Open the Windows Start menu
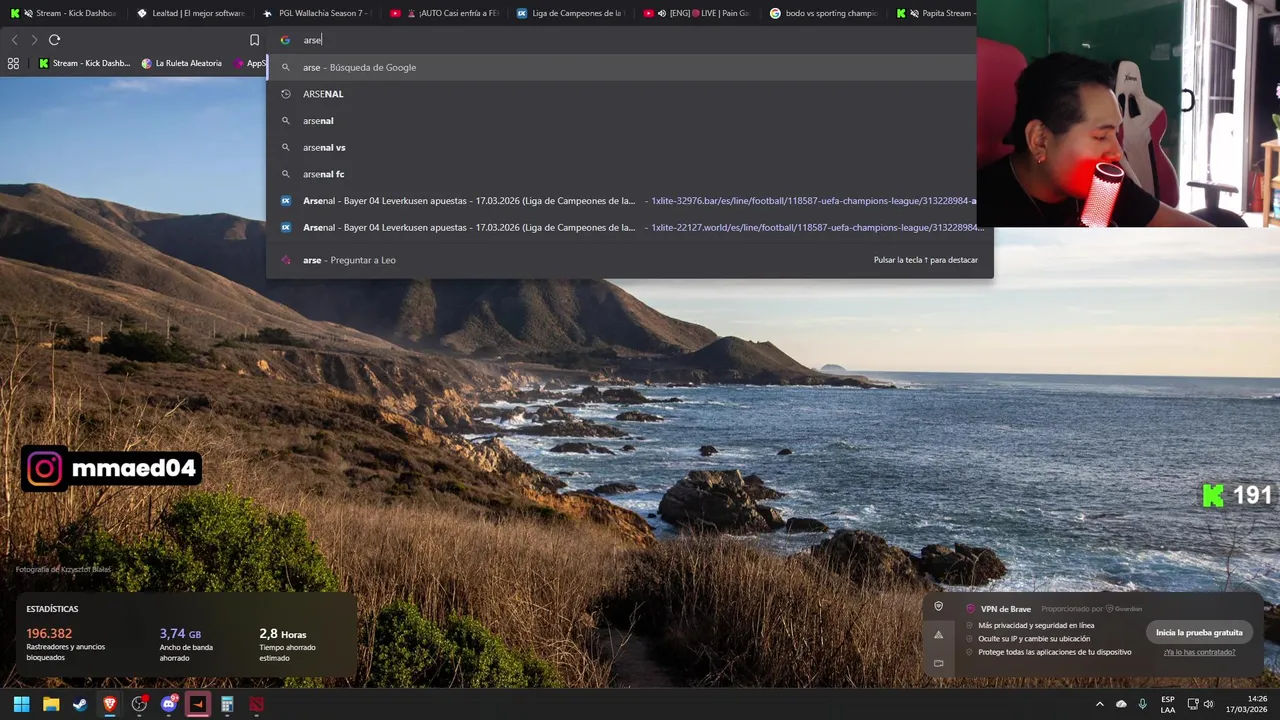 click(x=21, y=704)
